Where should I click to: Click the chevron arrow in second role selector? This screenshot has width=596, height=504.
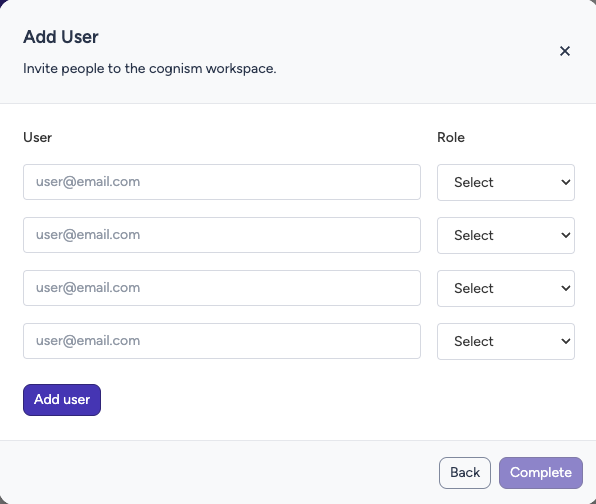pyautogui.click(x=566, y=235)
